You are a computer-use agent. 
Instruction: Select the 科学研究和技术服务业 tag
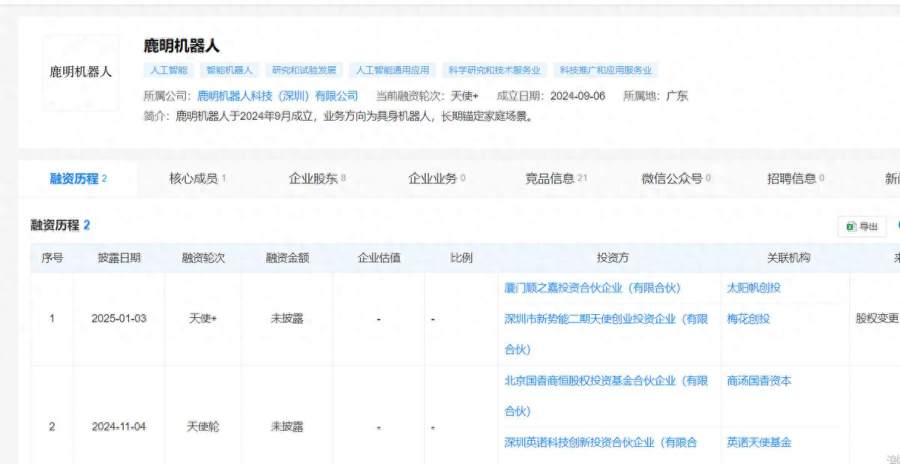click(x=495, y=71)
